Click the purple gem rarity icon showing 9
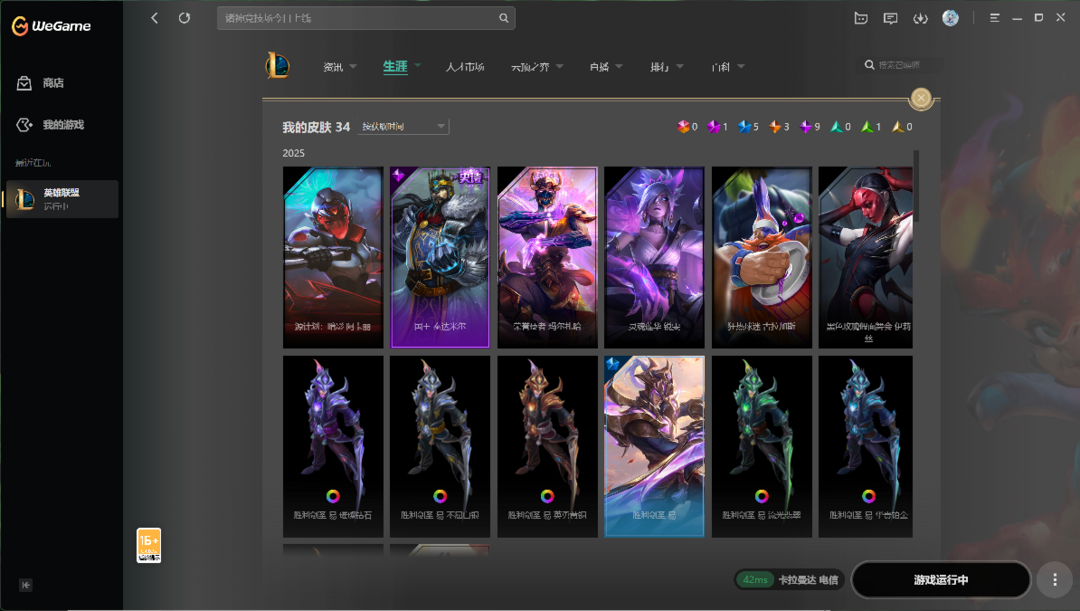Viewport: 1080px width, 611px height. [x=805, y=127]
